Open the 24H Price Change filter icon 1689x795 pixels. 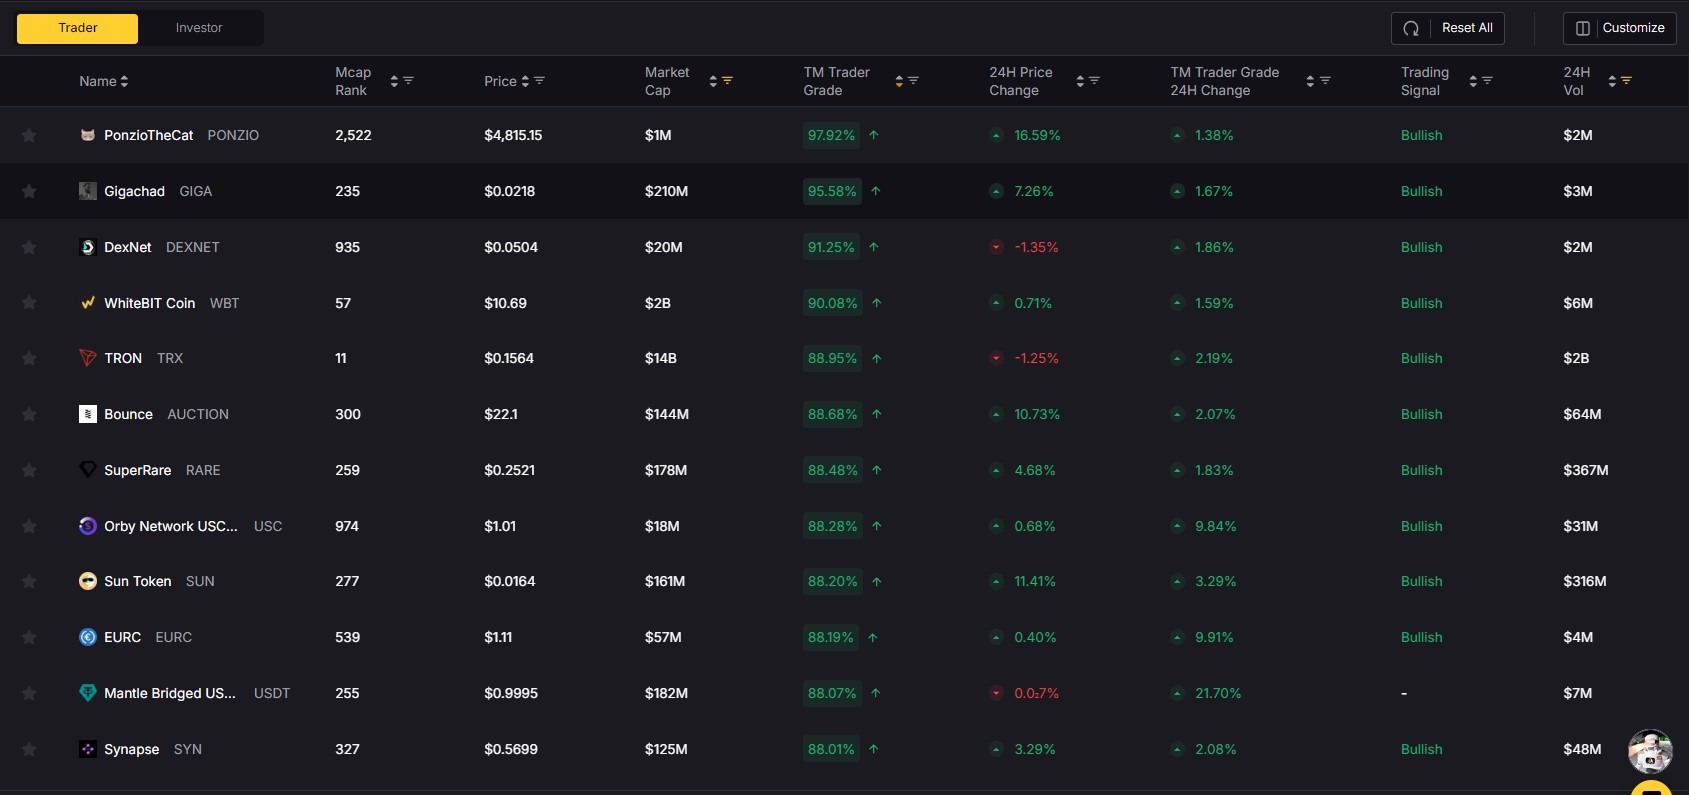(1094, 80)
